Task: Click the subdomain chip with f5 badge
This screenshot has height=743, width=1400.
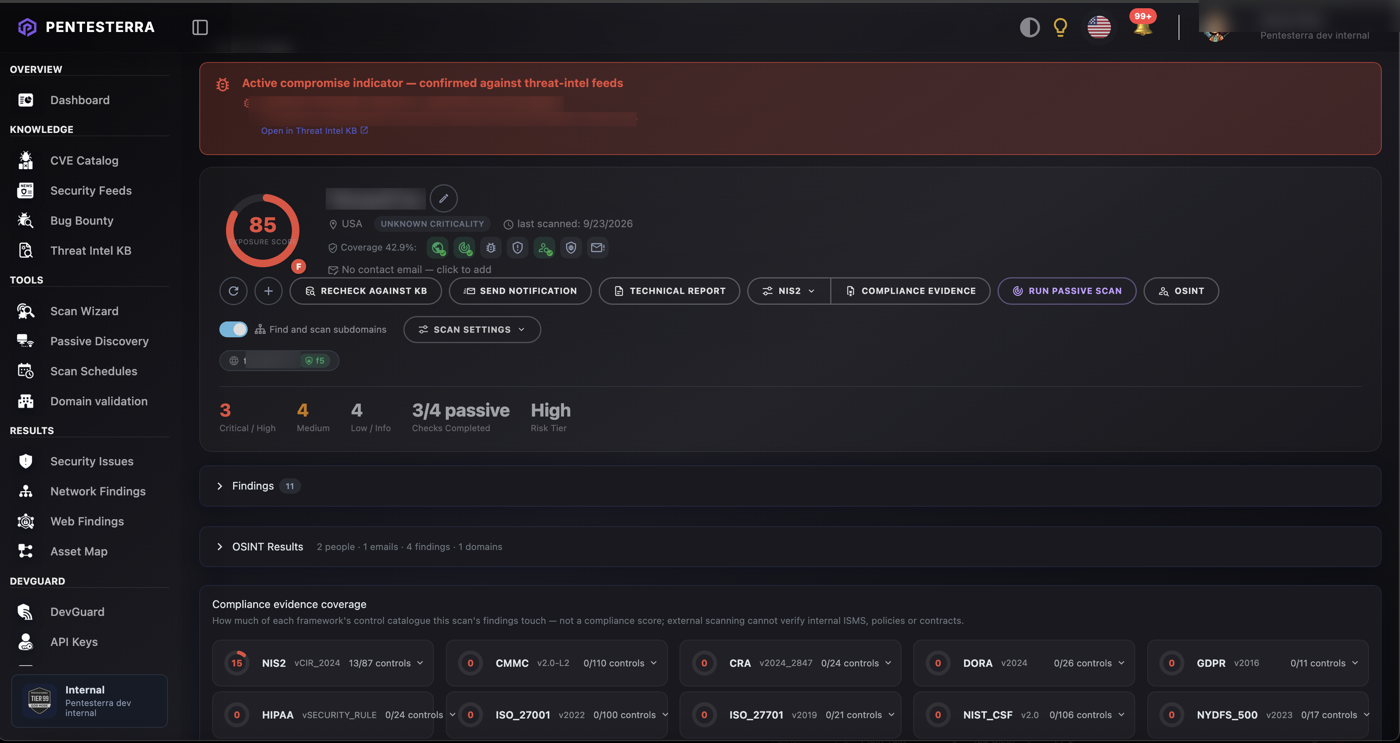Action: pyautogui.click(x=279, y=361)
